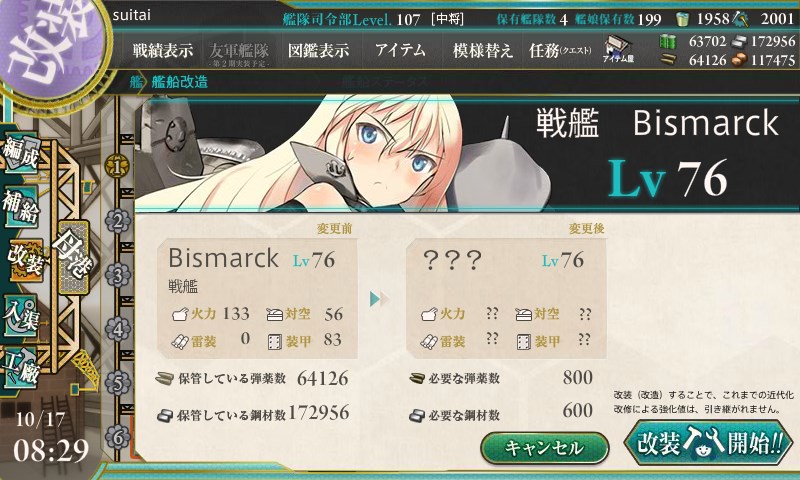Open the アイテム屋 item shop icon
The height and width of the screenshot is (480, 800).
(x=618, y=49)
